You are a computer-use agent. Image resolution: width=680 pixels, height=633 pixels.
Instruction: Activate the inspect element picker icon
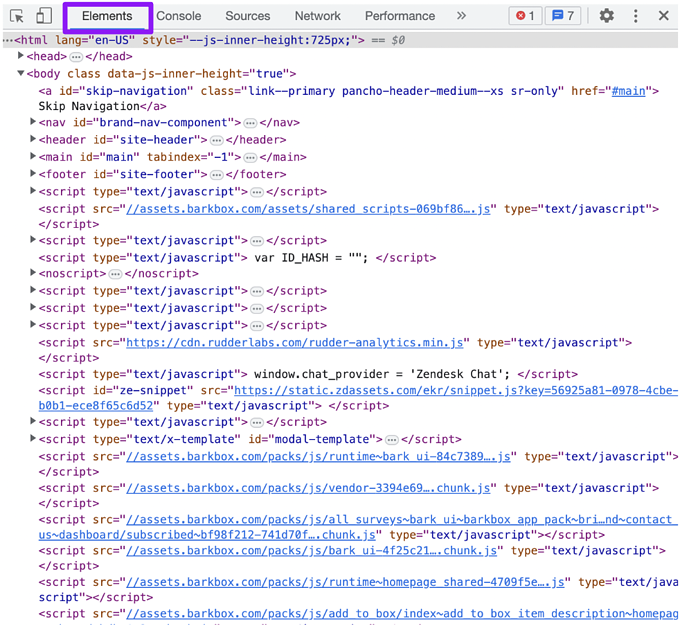pos(17,16)
